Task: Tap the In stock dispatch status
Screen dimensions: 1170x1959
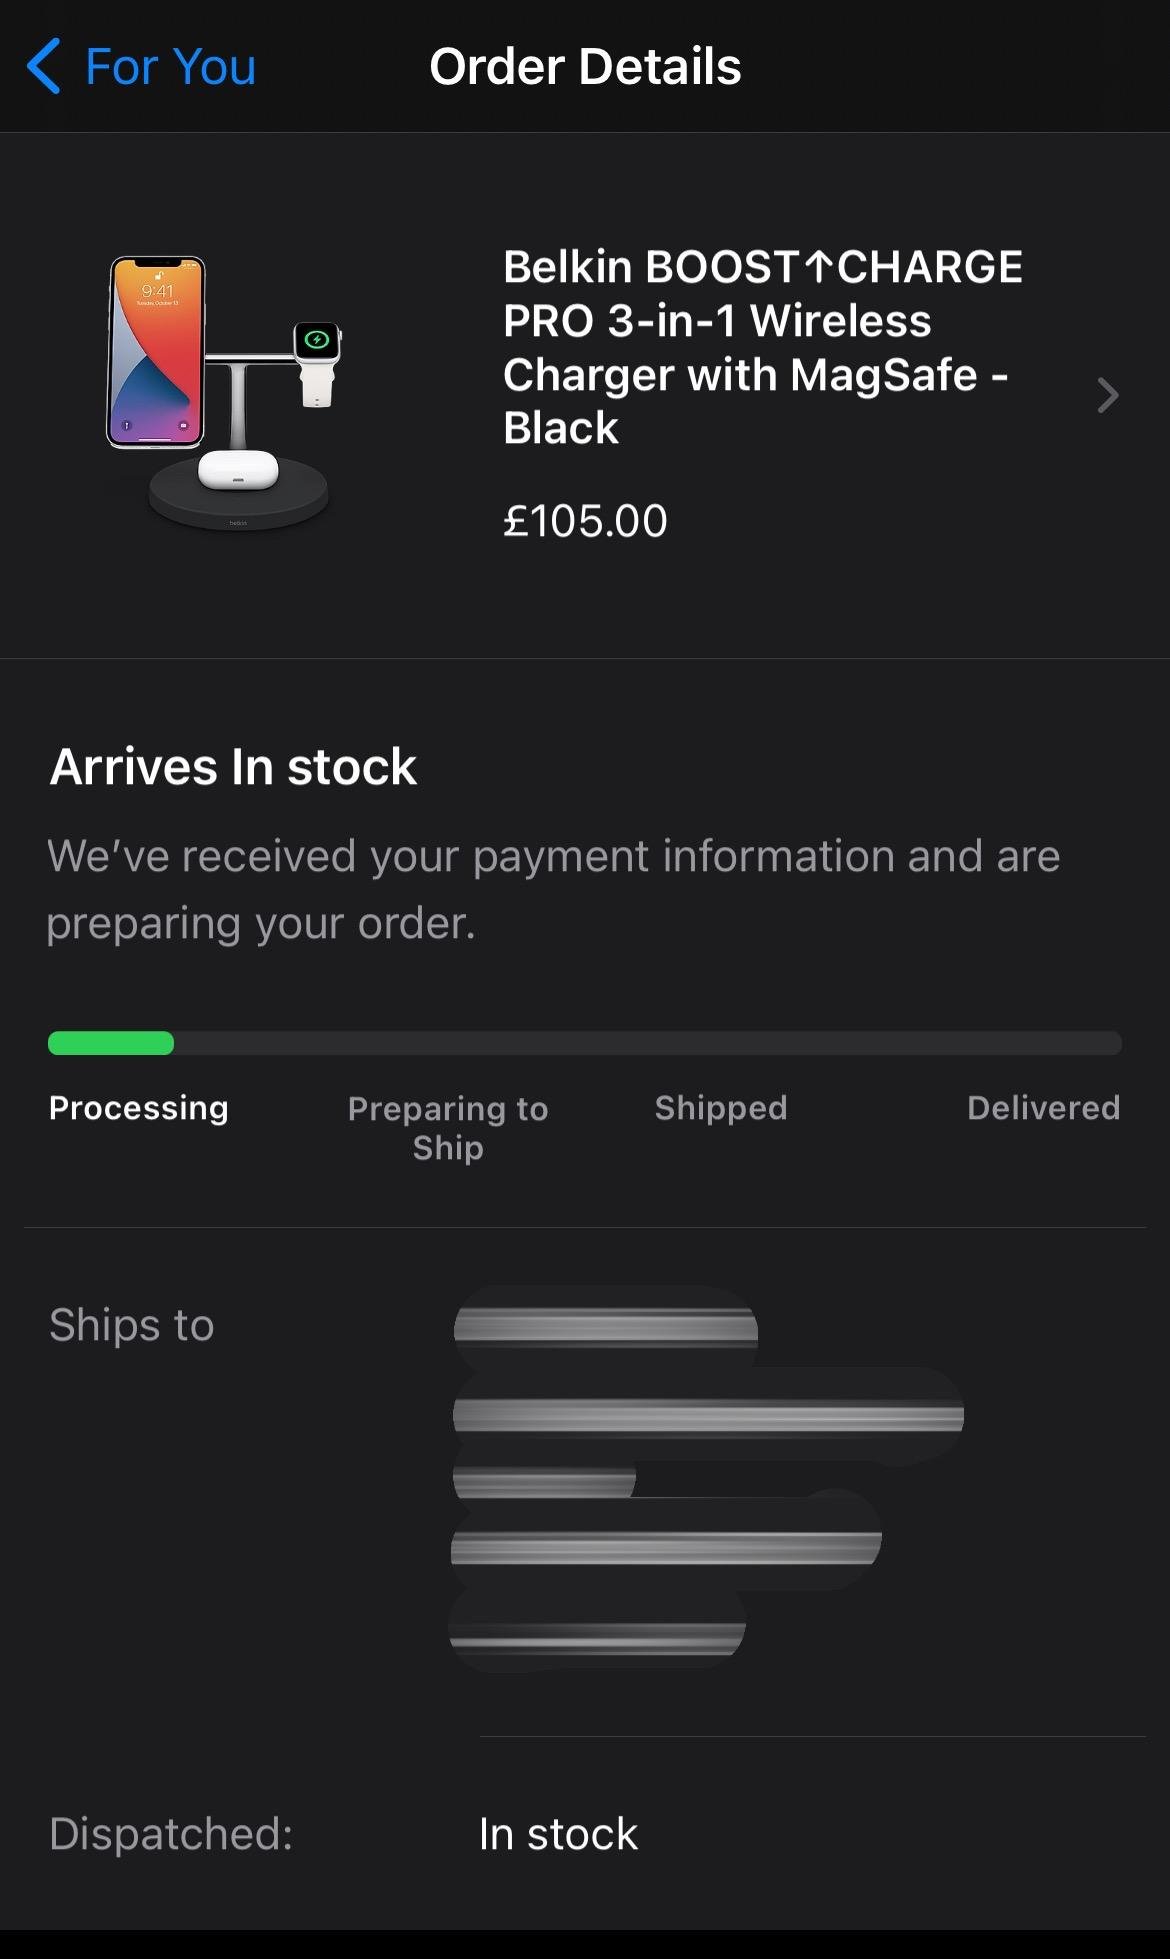Action: tap(558, 1834)
